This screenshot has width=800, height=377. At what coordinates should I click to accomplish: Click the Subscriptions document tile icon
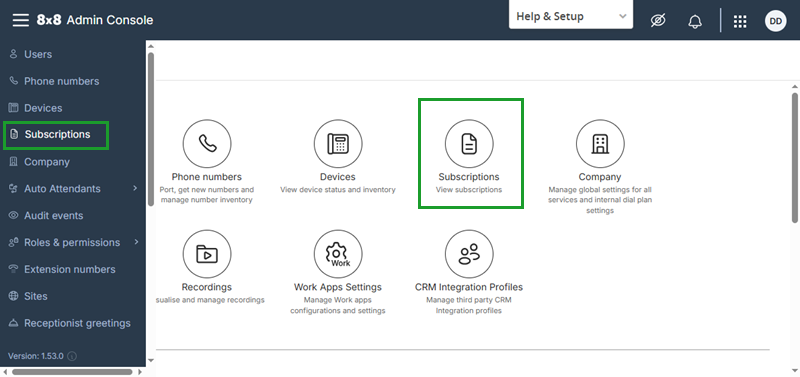click(x=469, y=144)
